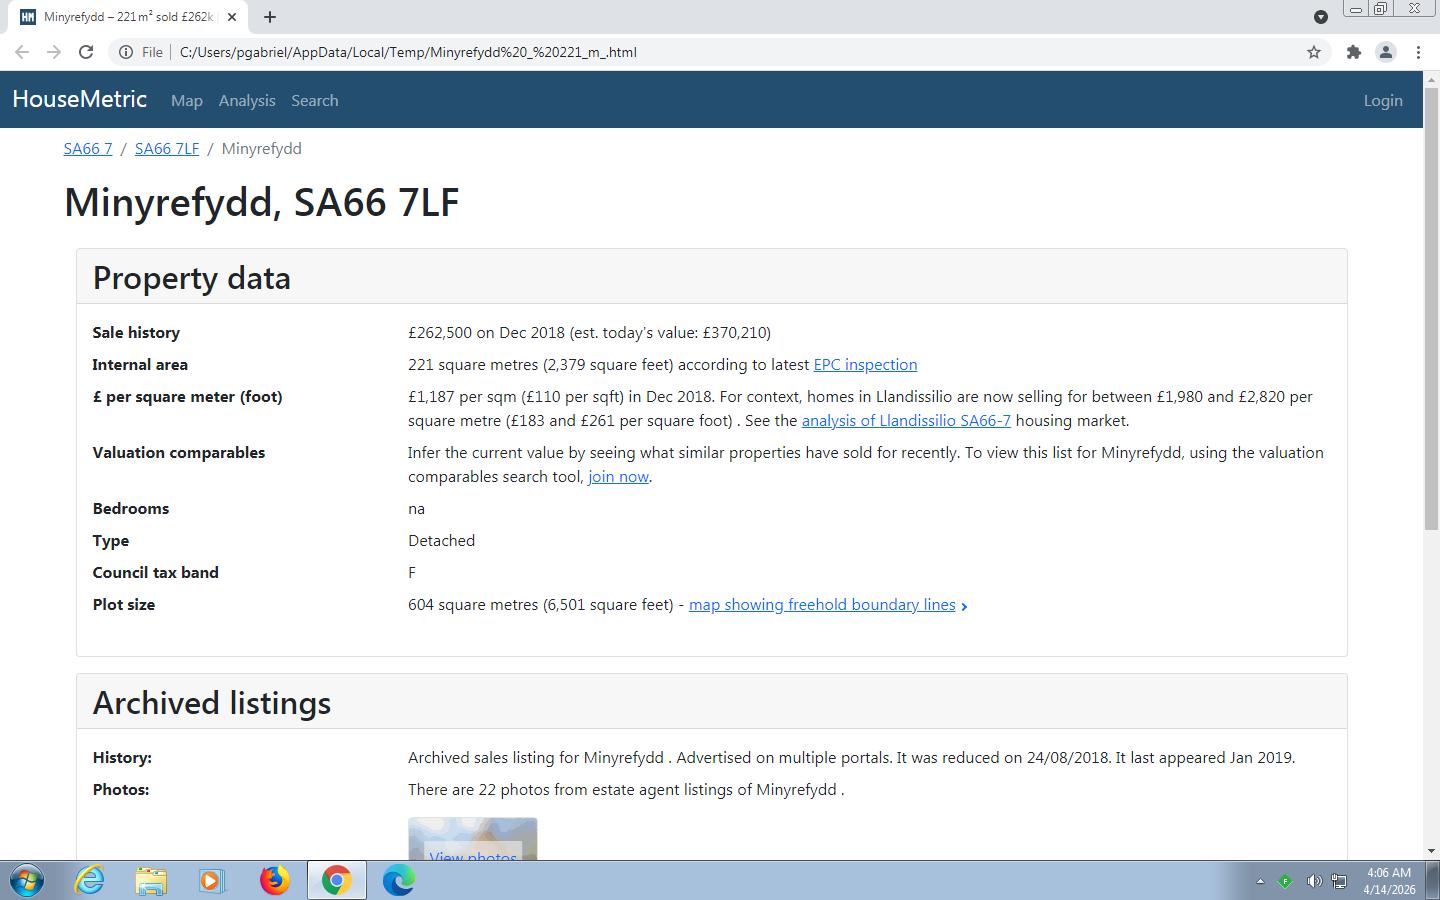This screenshot has width=1440, height=900.
Task: Open the tab search dropdown arrow
Action: click(x=1320, y=17)
